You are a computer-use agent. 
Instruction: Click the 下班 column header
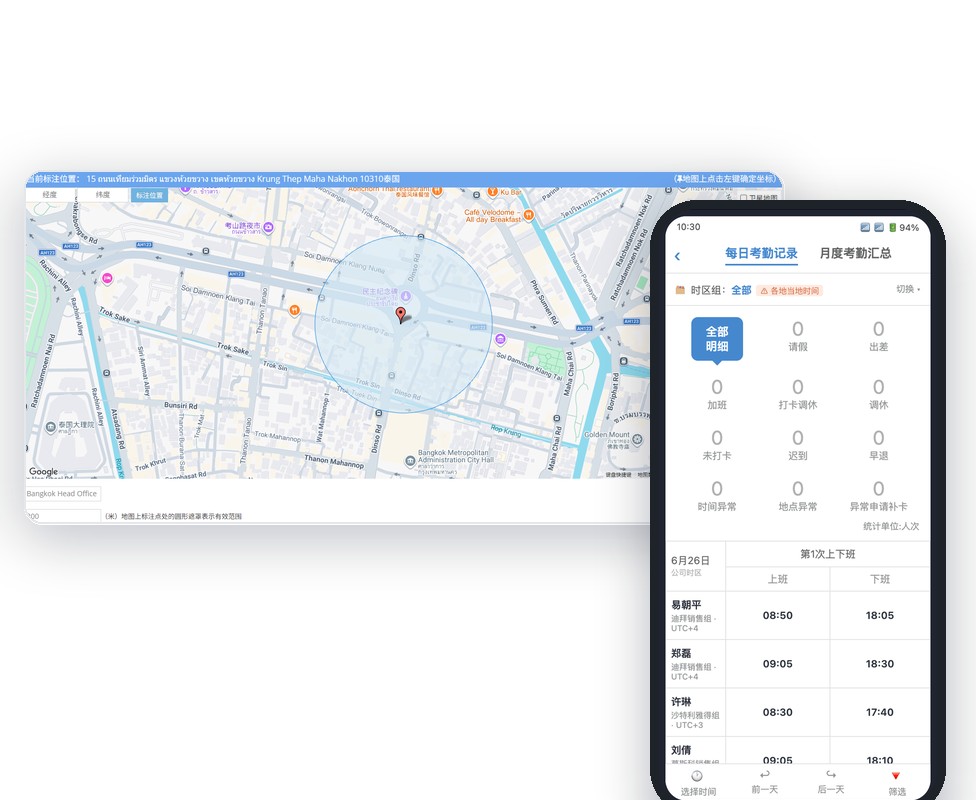click(x=880, y=579)
